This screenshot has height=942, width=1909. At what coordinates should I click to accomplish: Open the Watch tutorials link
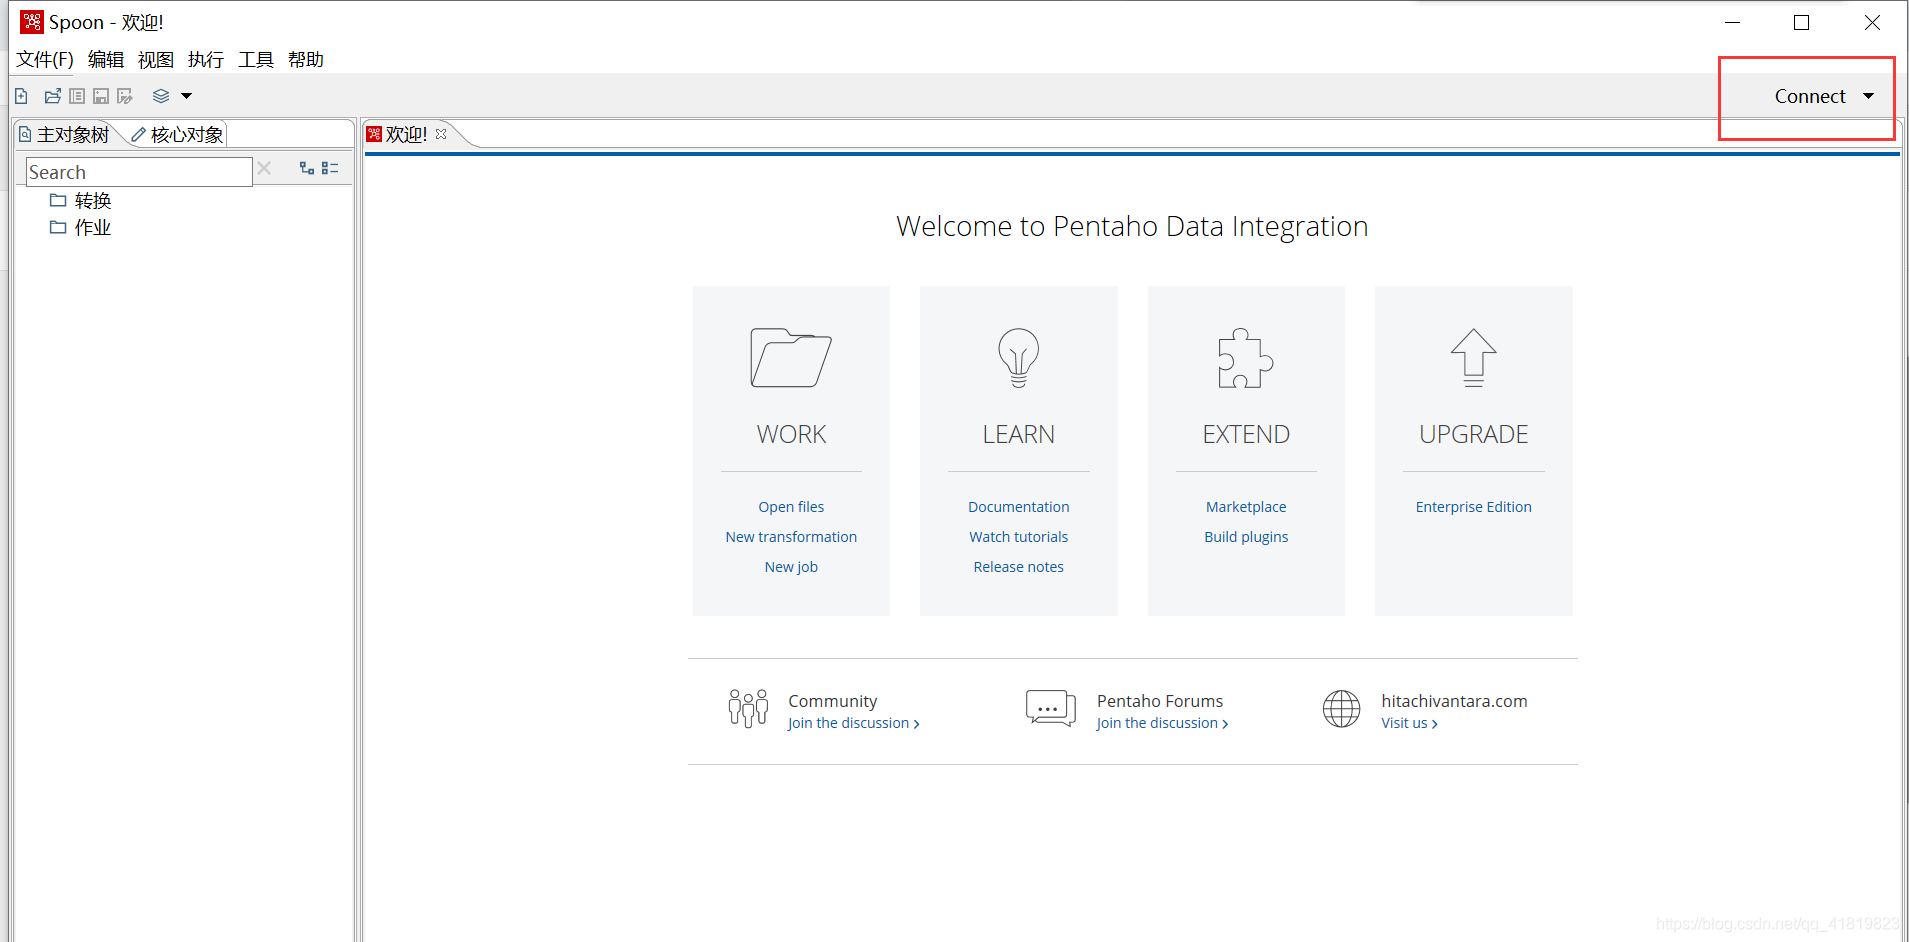tap(1018, 537)
